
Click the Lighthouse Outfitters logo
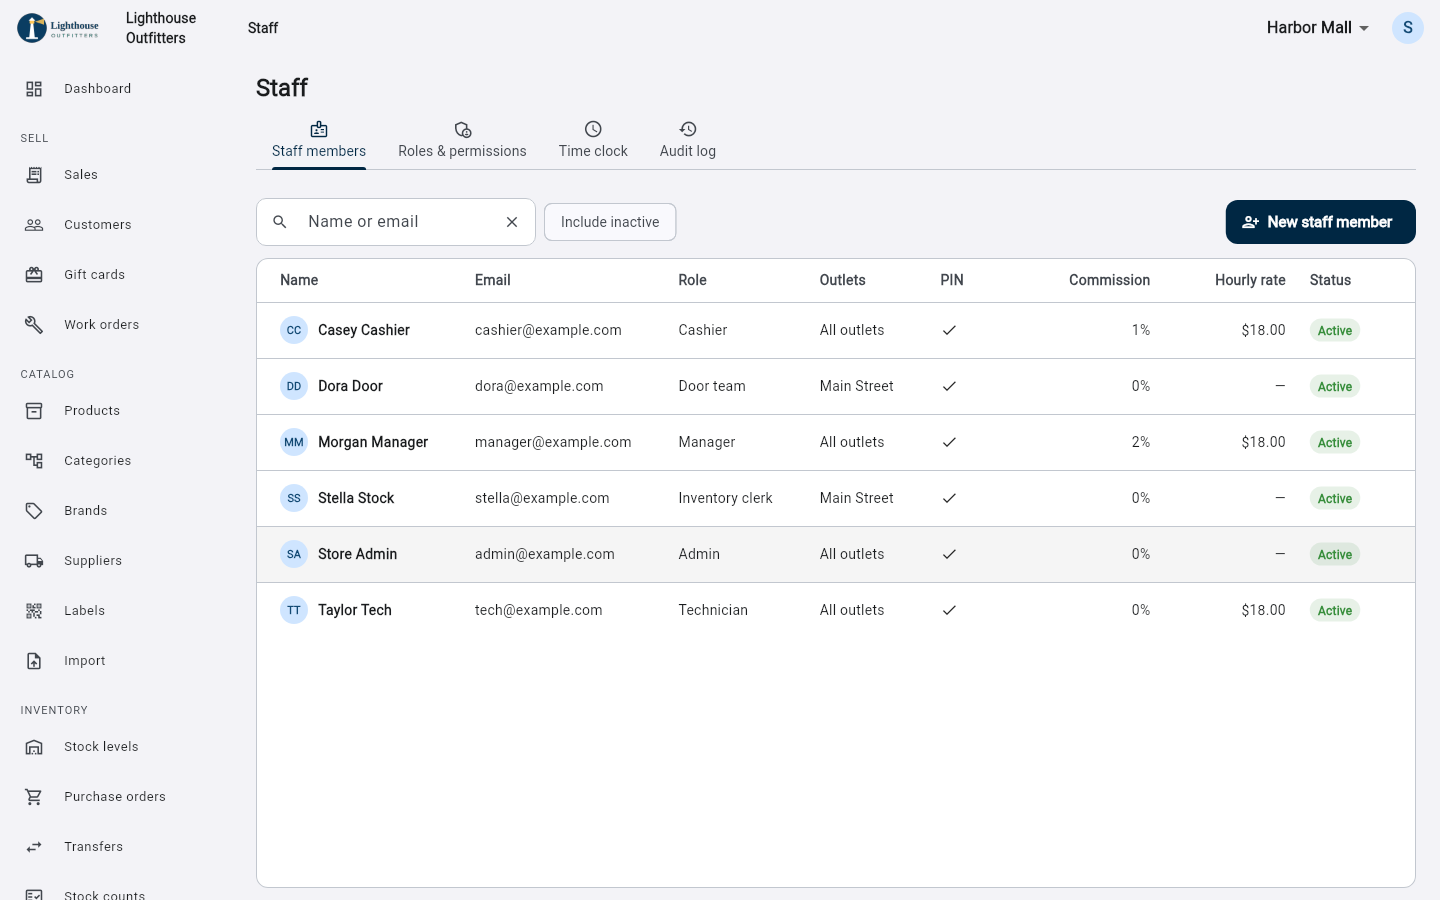(58, 28)
